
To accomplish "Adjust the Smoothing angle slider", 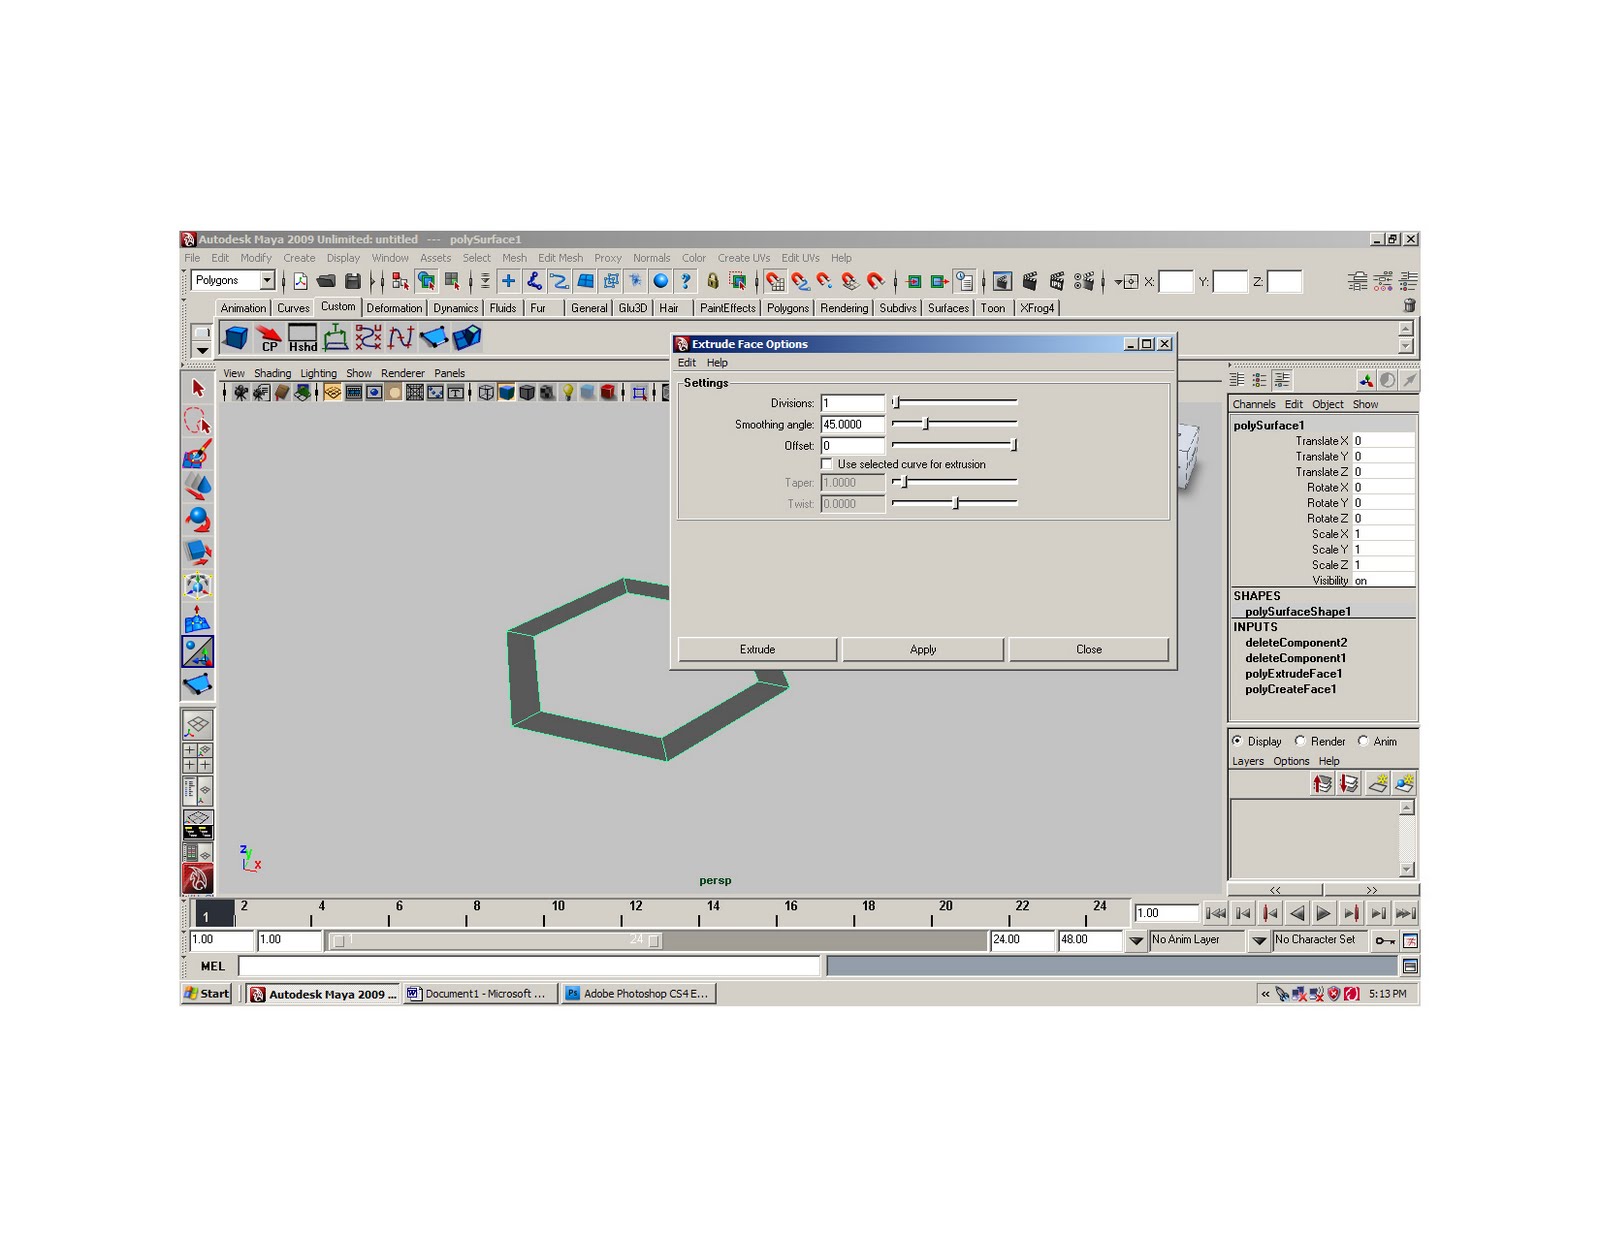I will click(x=926, y=424).
